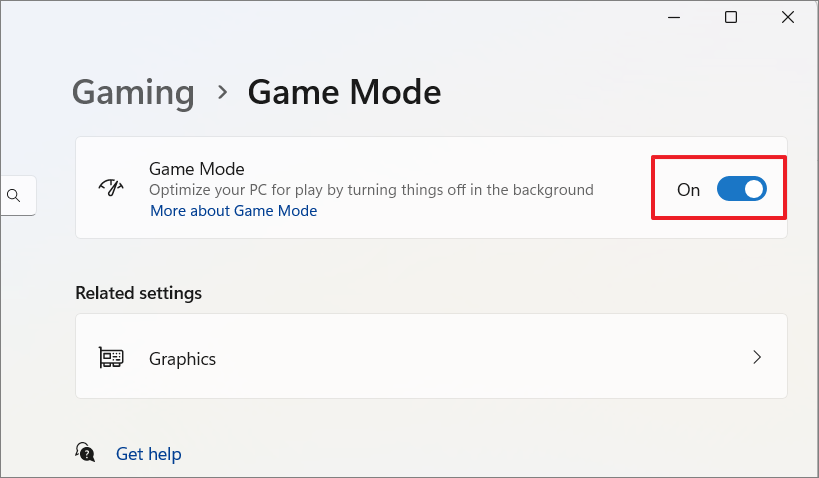Go back to the Gaming breadcrumb
The width and height of the screenshot is (819, 478).
[133, 93]
